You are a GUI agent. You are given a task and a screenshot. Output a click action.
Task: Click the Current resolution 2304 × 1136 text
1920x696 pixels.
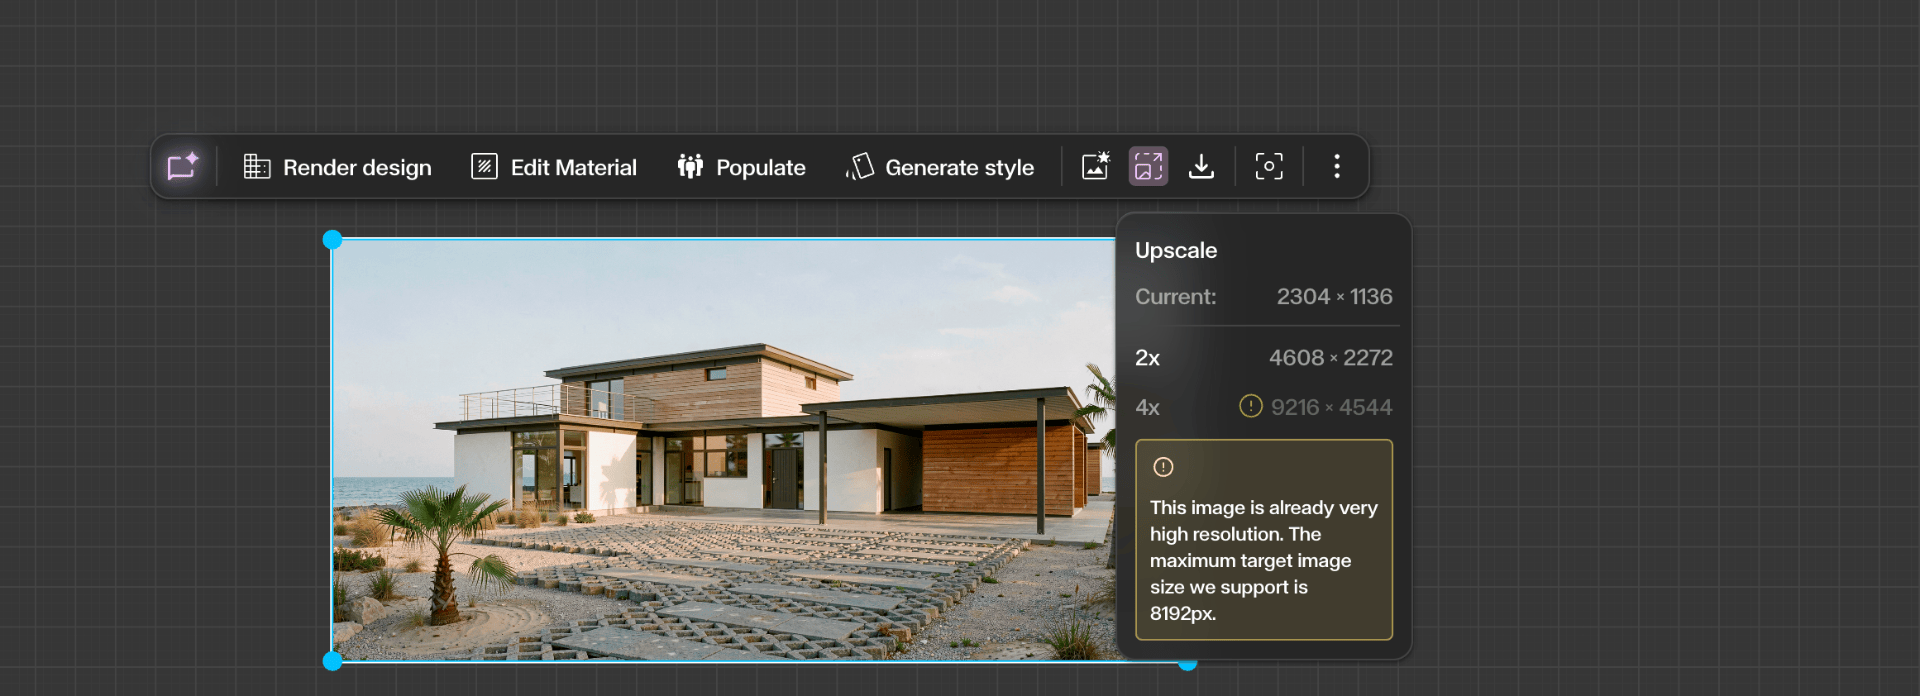point(1334,297)
